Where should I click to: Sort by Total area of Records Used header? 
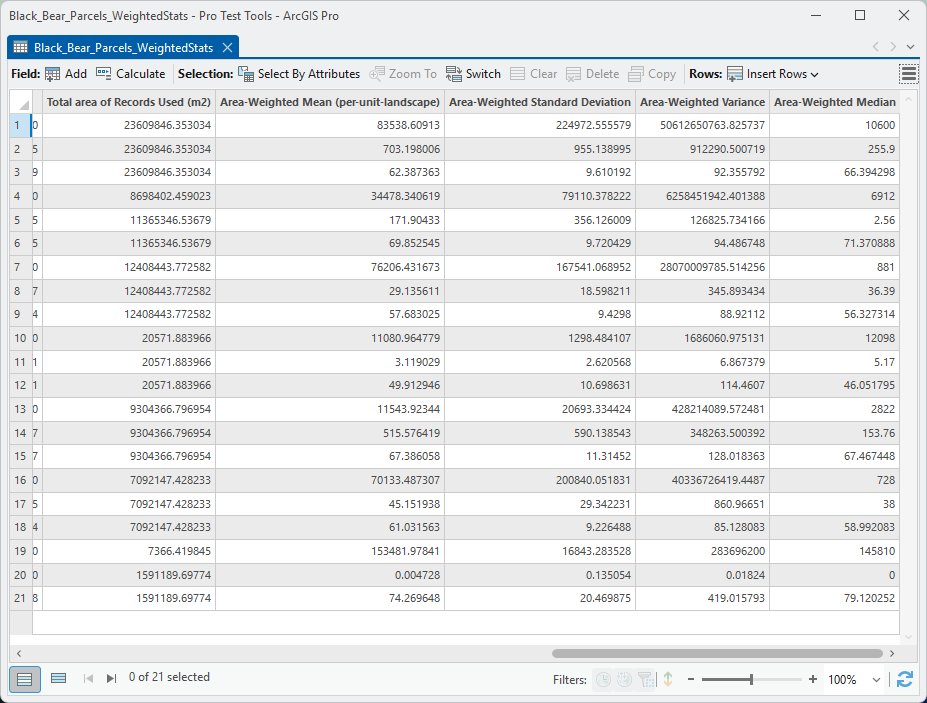(129, 102)
